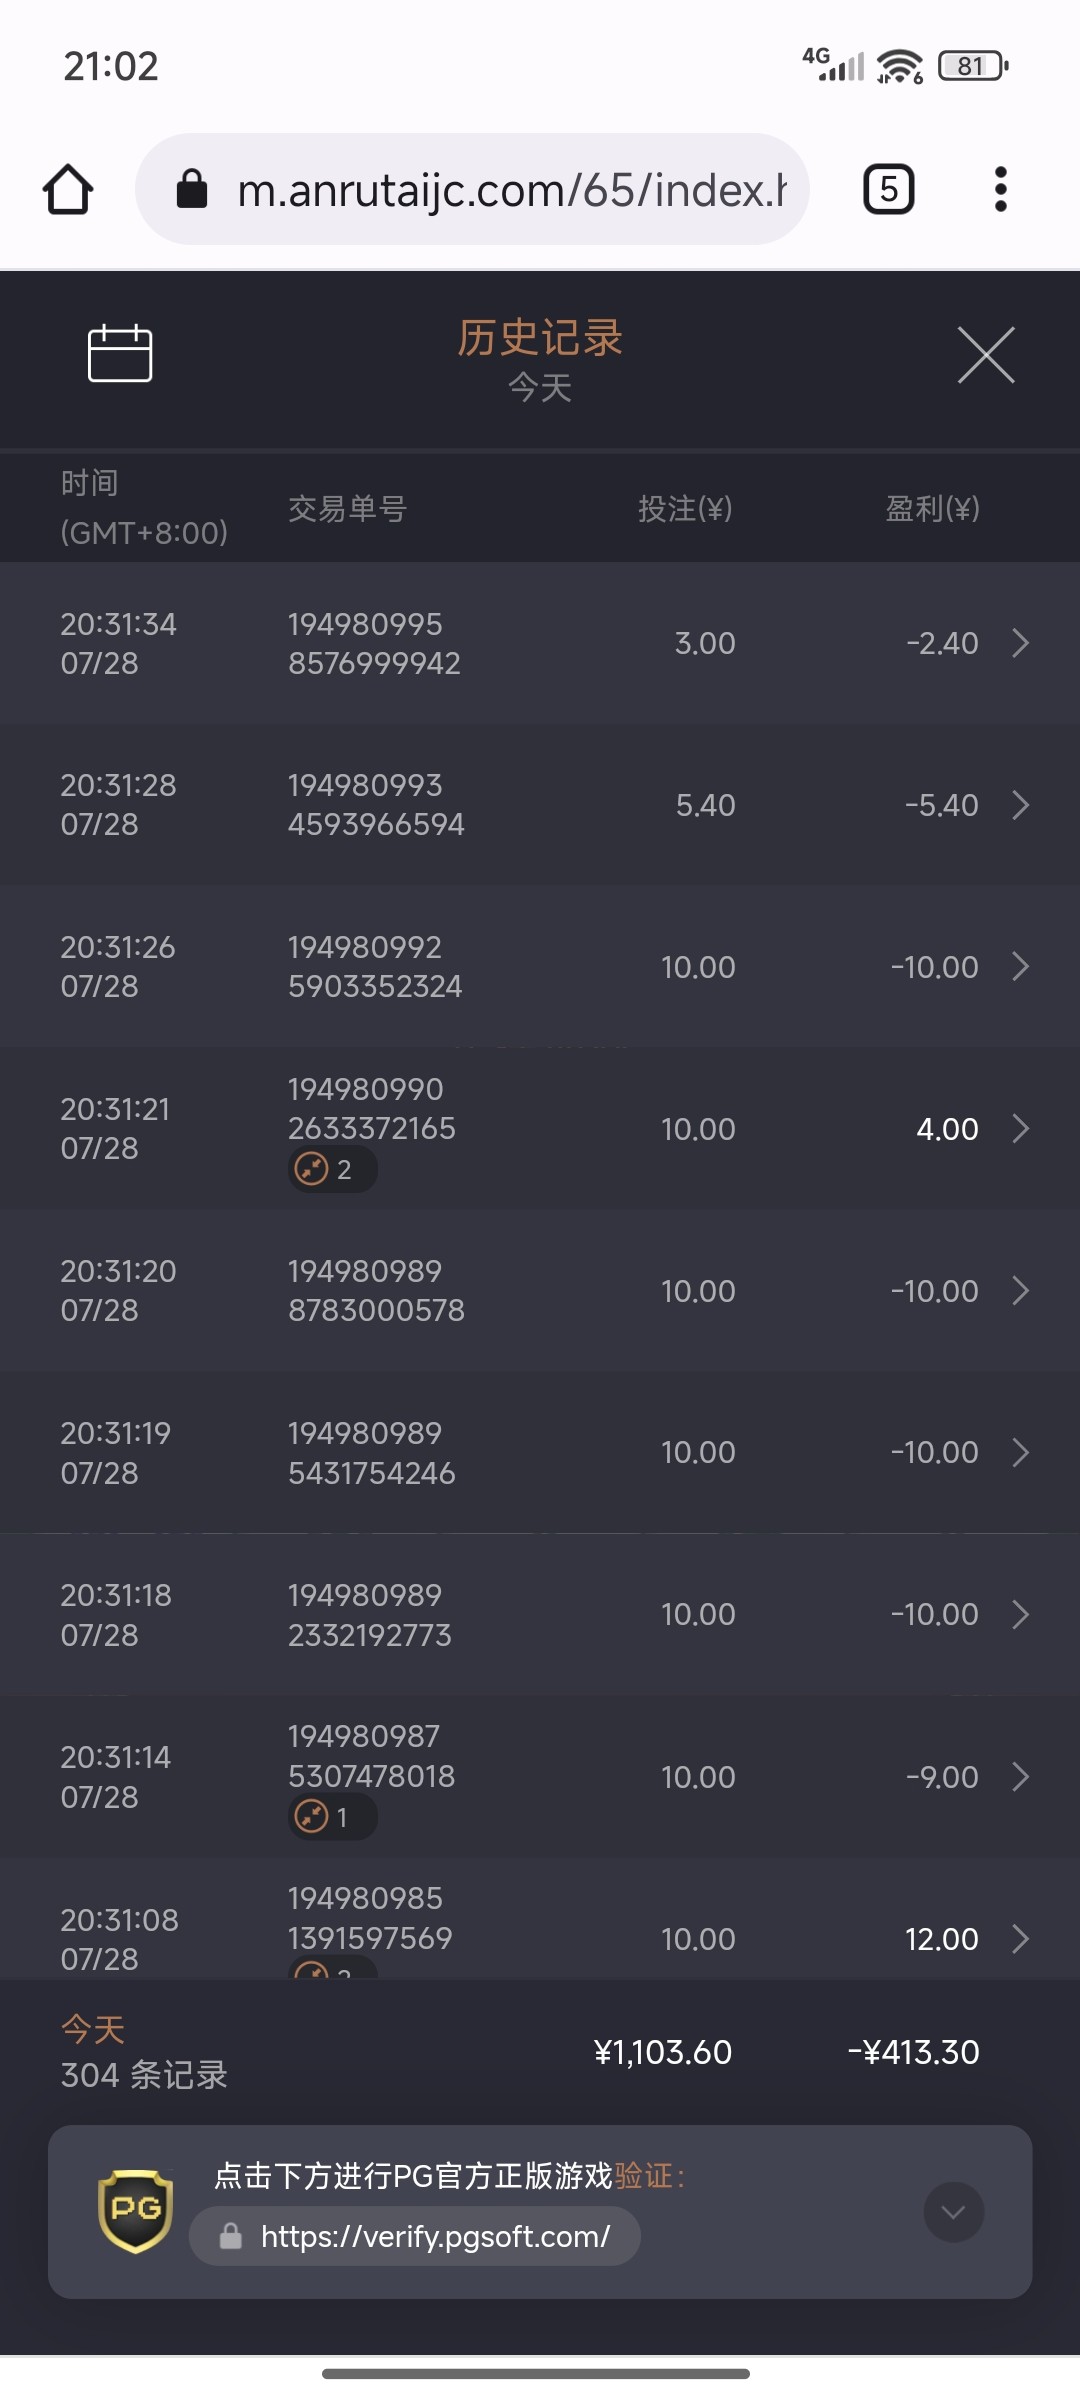The width and height of the screenshot is (1080, 2400).
Task: Tap the browser home icon
Action: (68, 189)
